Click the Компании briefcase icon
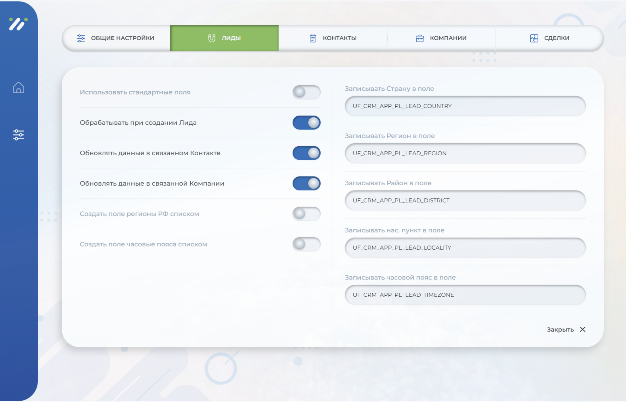The image size is (626, 402). pos(420,38)
